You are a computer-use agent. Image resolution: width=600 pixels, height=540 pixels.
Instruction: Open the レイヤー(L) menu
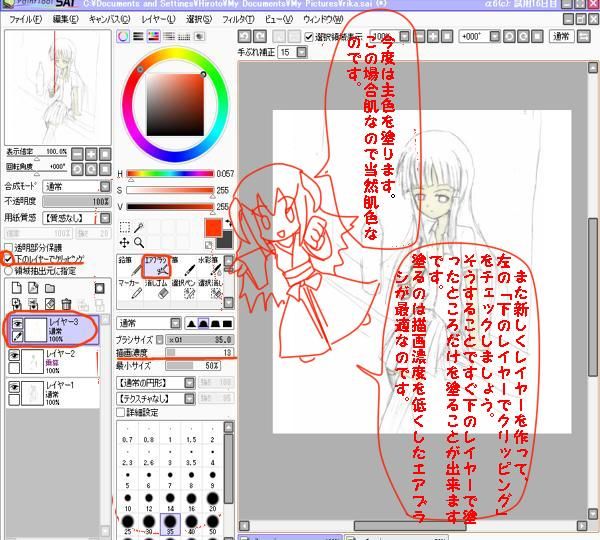pyautogui.click(x=158, y=19)
